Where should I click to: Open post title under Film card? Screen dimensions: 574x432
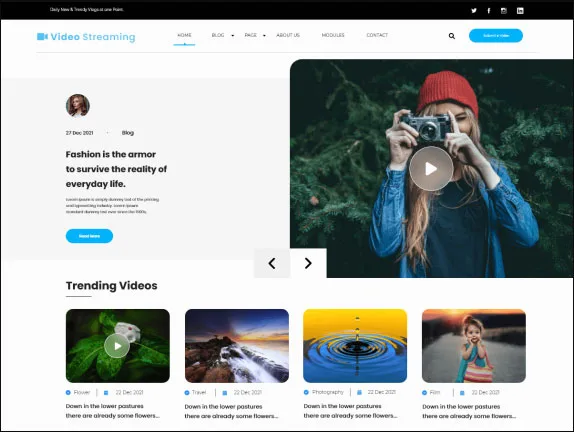coord(469,411)
